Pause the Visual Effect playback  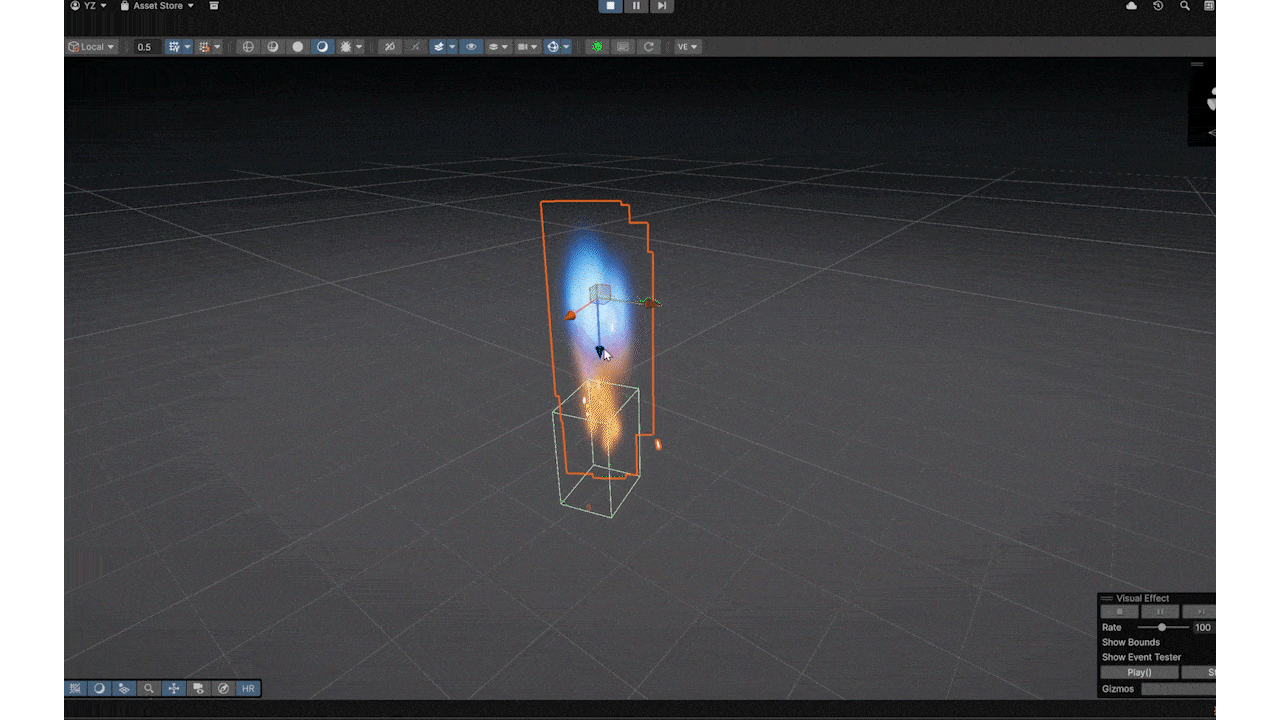1160,612
